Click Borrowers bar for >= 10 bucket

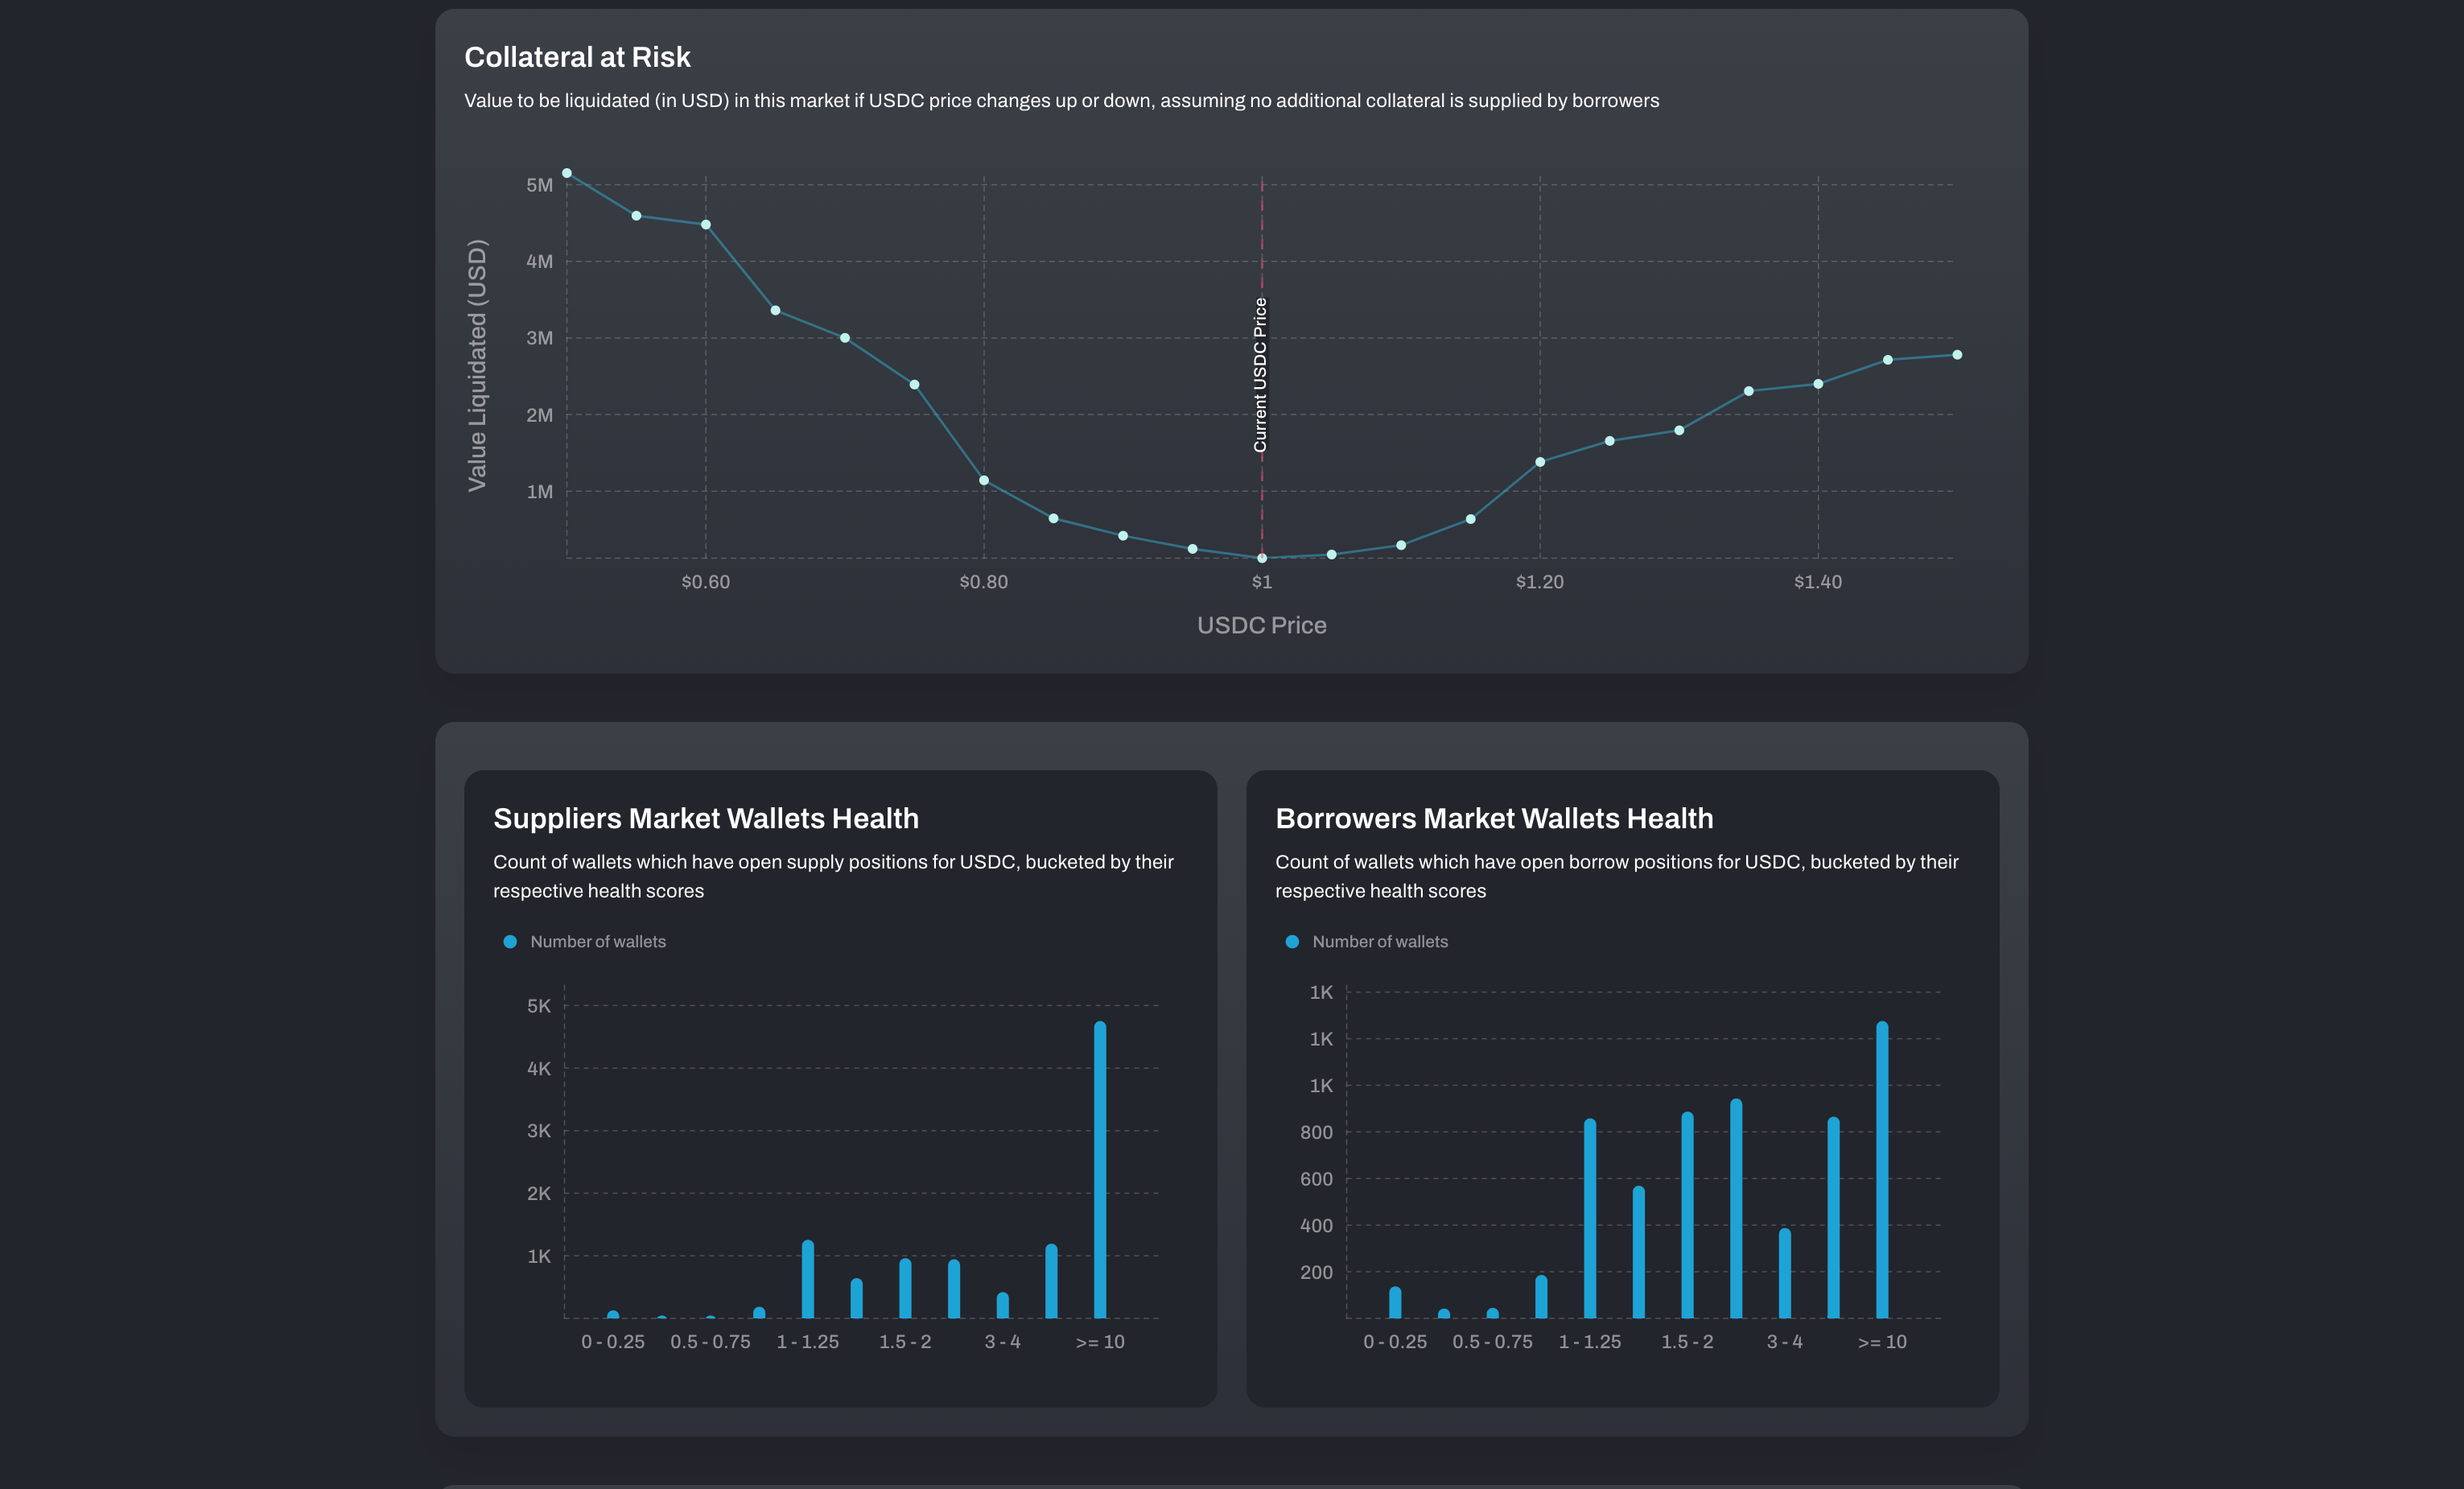[1882, 1170]
